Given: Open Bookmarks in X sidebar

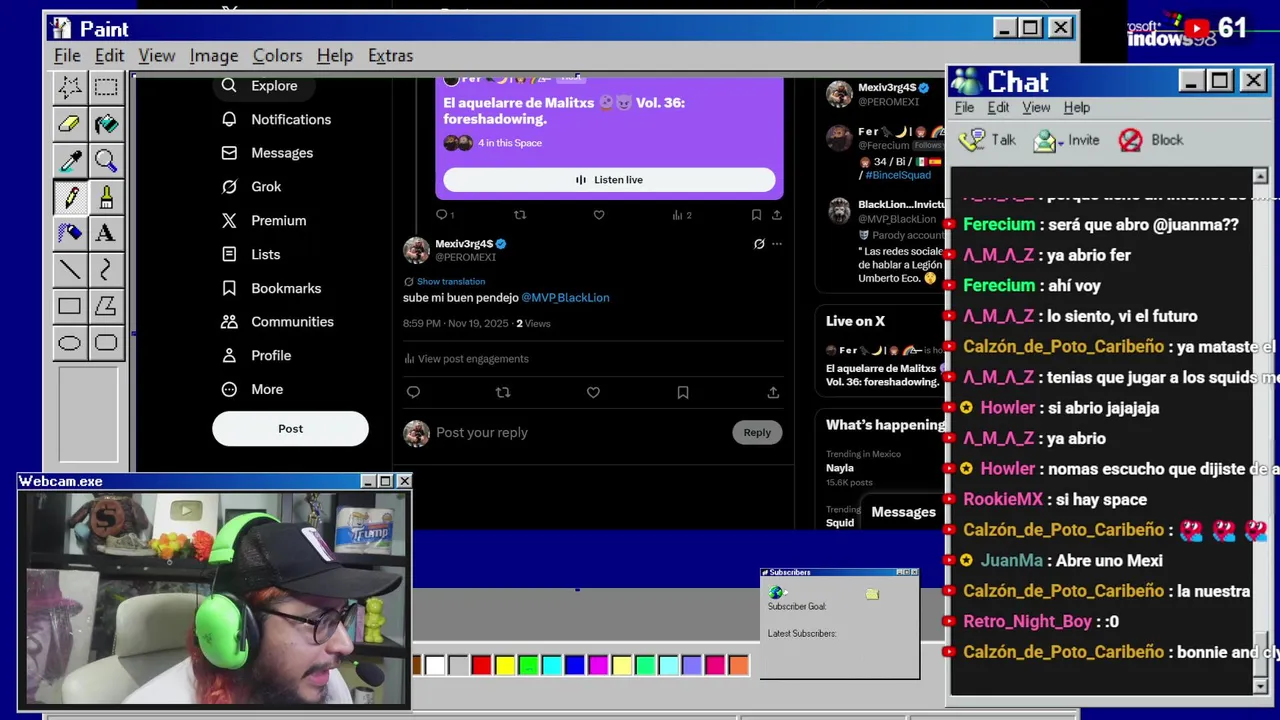Looking at the screenshot, I should pos(271,288).
